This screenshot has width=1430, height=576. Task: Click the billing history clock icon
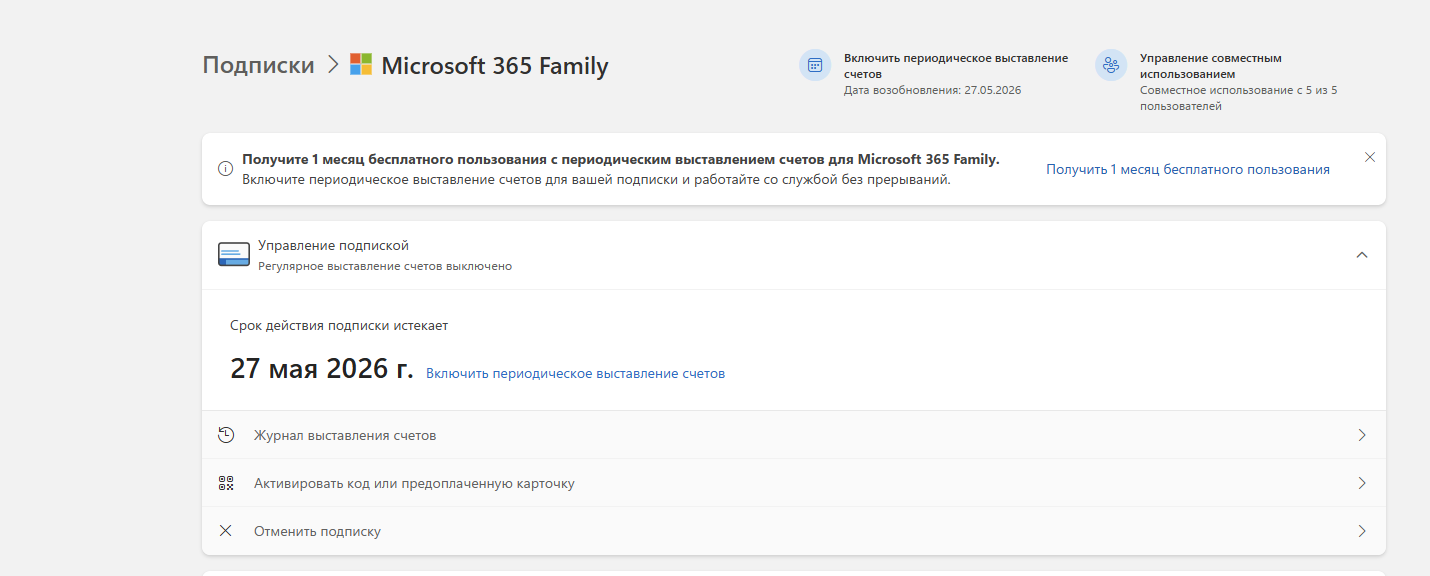pyautogui.click(x=226, y=435)
